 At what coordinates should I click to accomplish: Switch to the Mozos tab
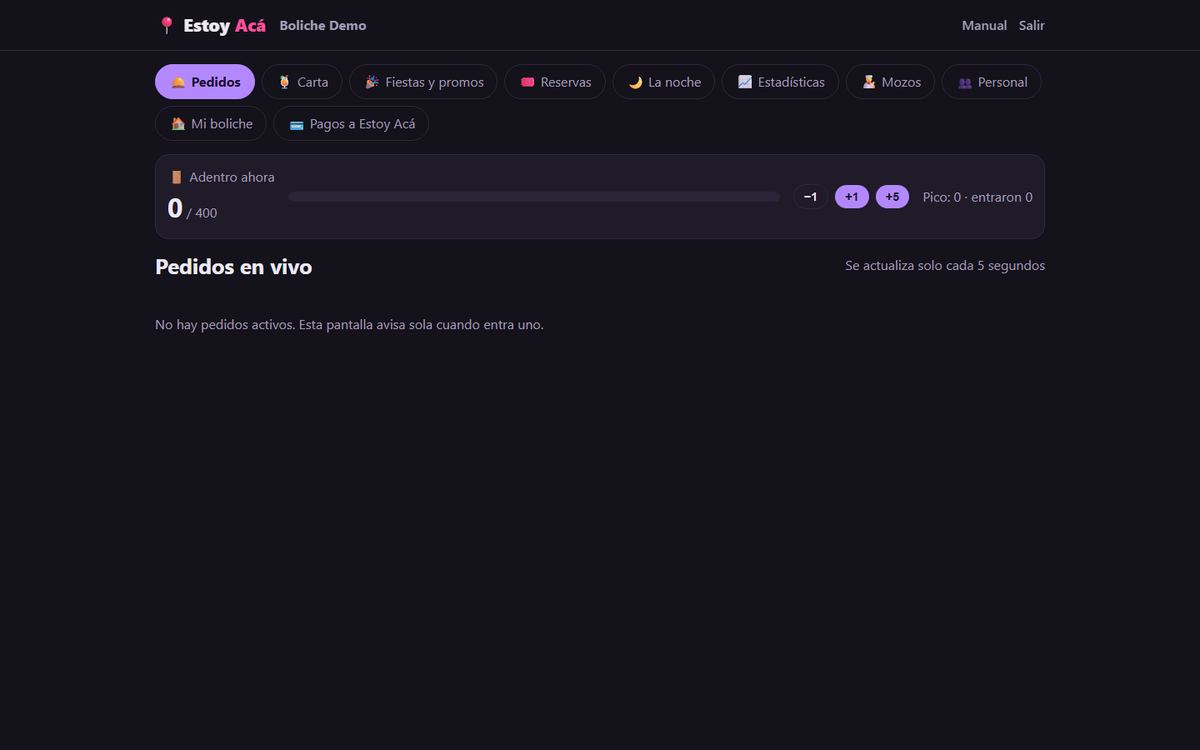pyautogui.click(x=890, y=82)
